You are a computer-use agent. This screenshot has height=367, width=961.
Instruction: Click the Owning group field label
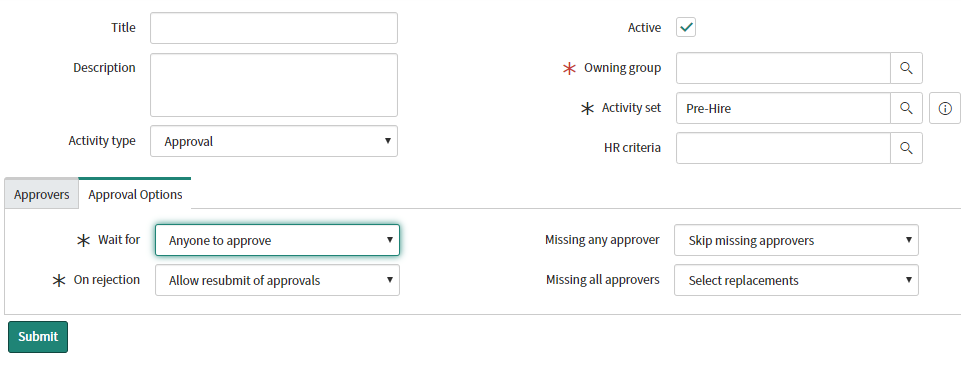(622, 68)
